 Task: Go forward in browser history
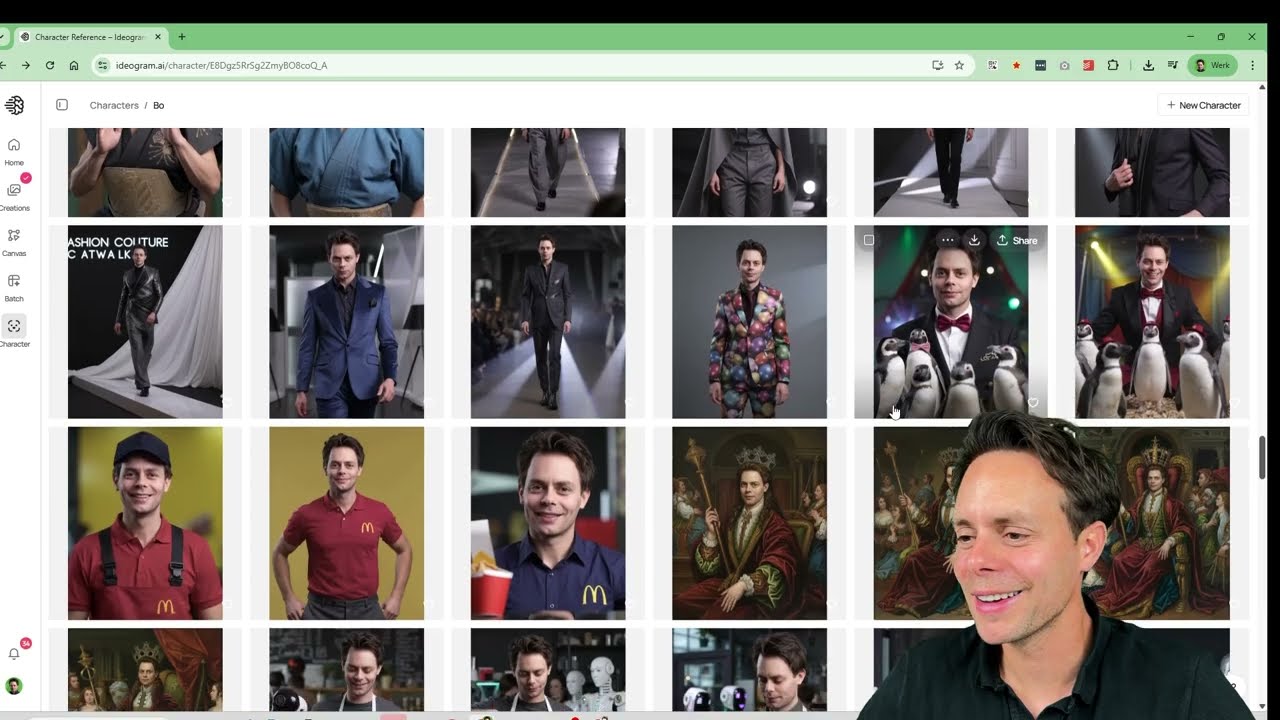[26, 65]
